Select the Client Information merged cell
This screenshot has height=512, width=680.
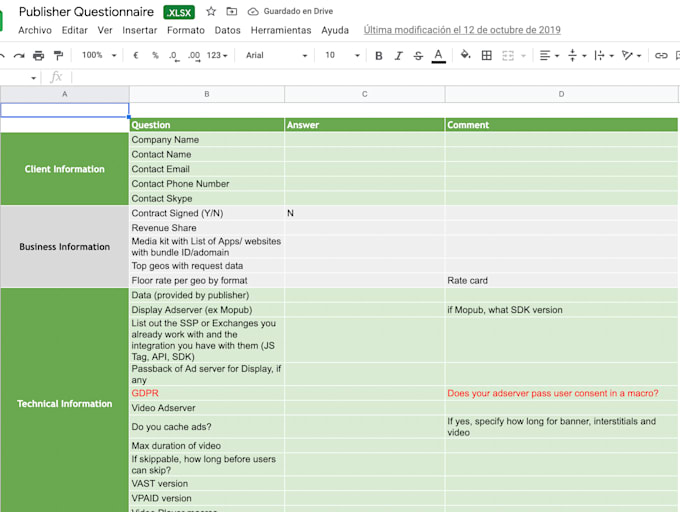point(65,169)
